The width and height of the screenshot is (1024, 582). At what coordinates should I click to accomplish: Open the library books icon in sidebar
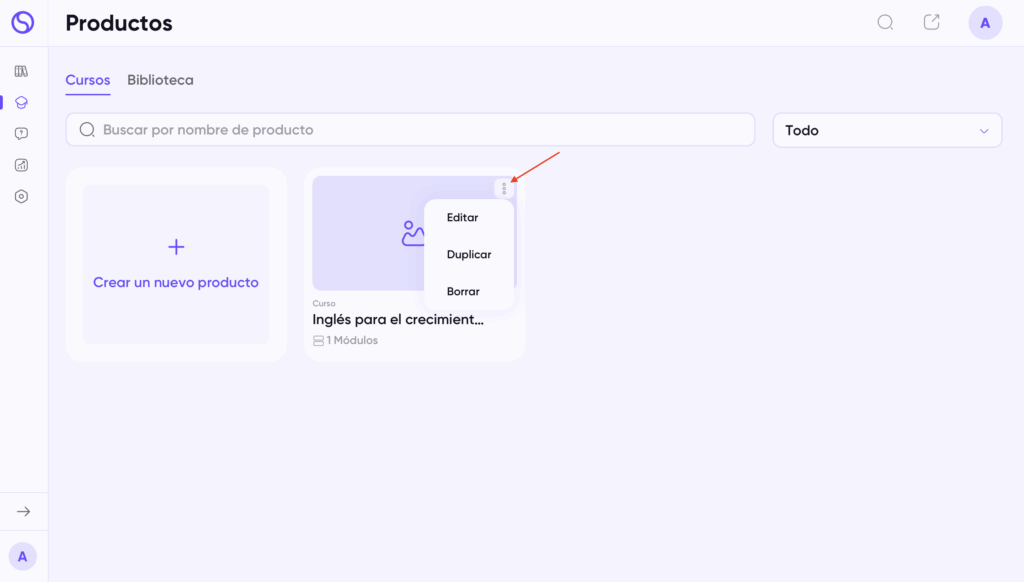coord(21,71)
